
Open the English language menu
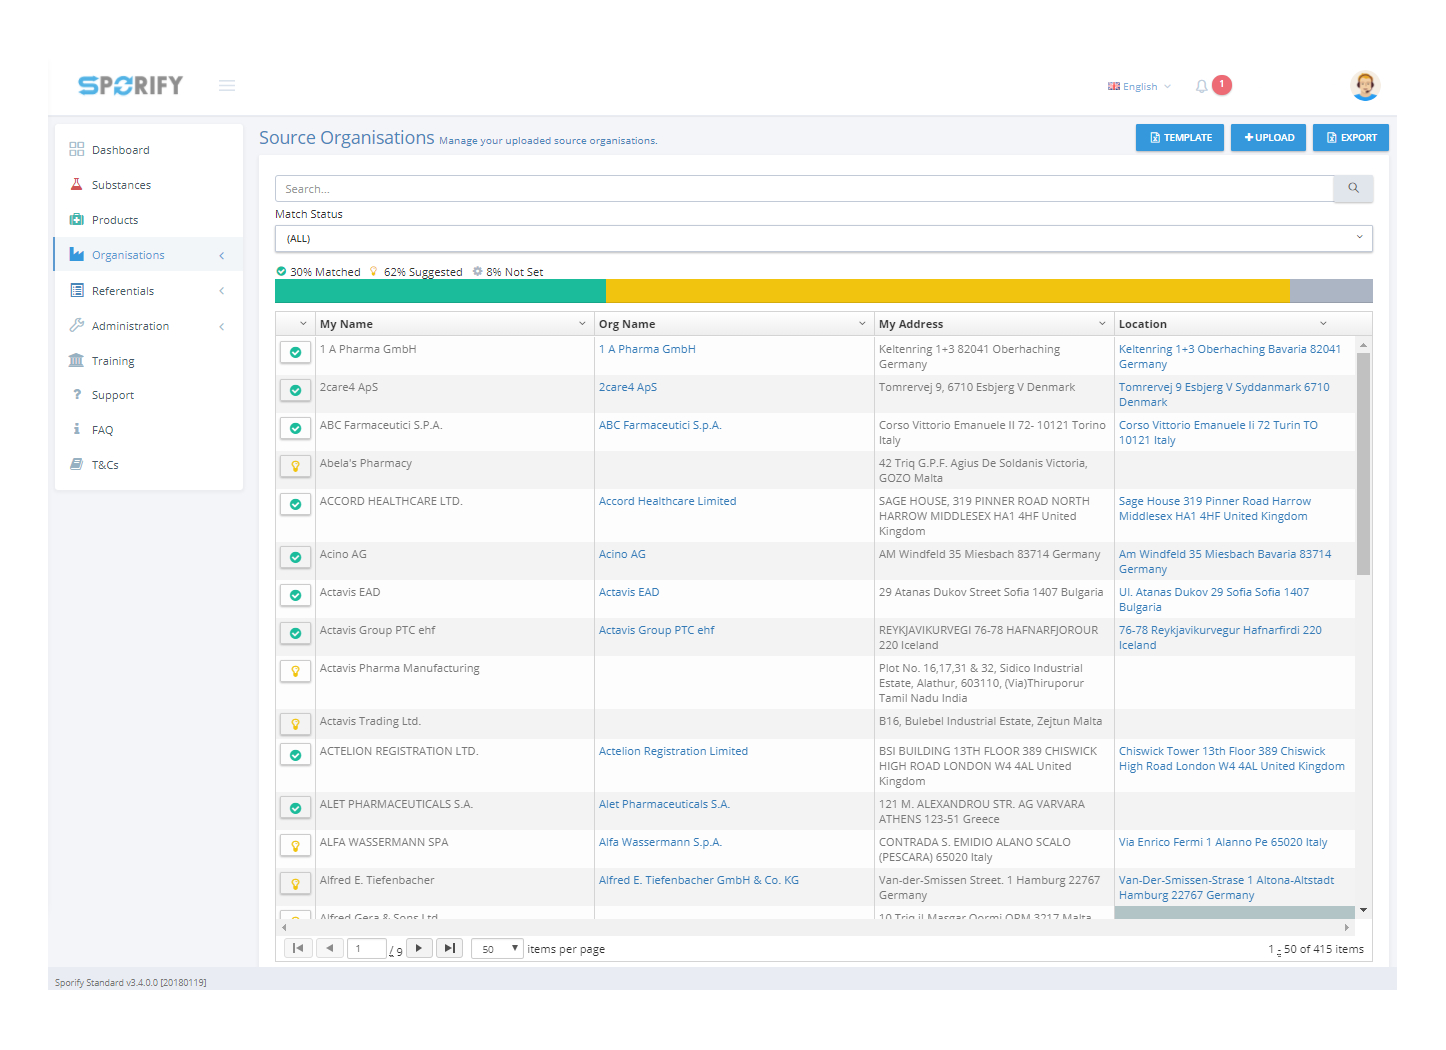(1138, 86)
